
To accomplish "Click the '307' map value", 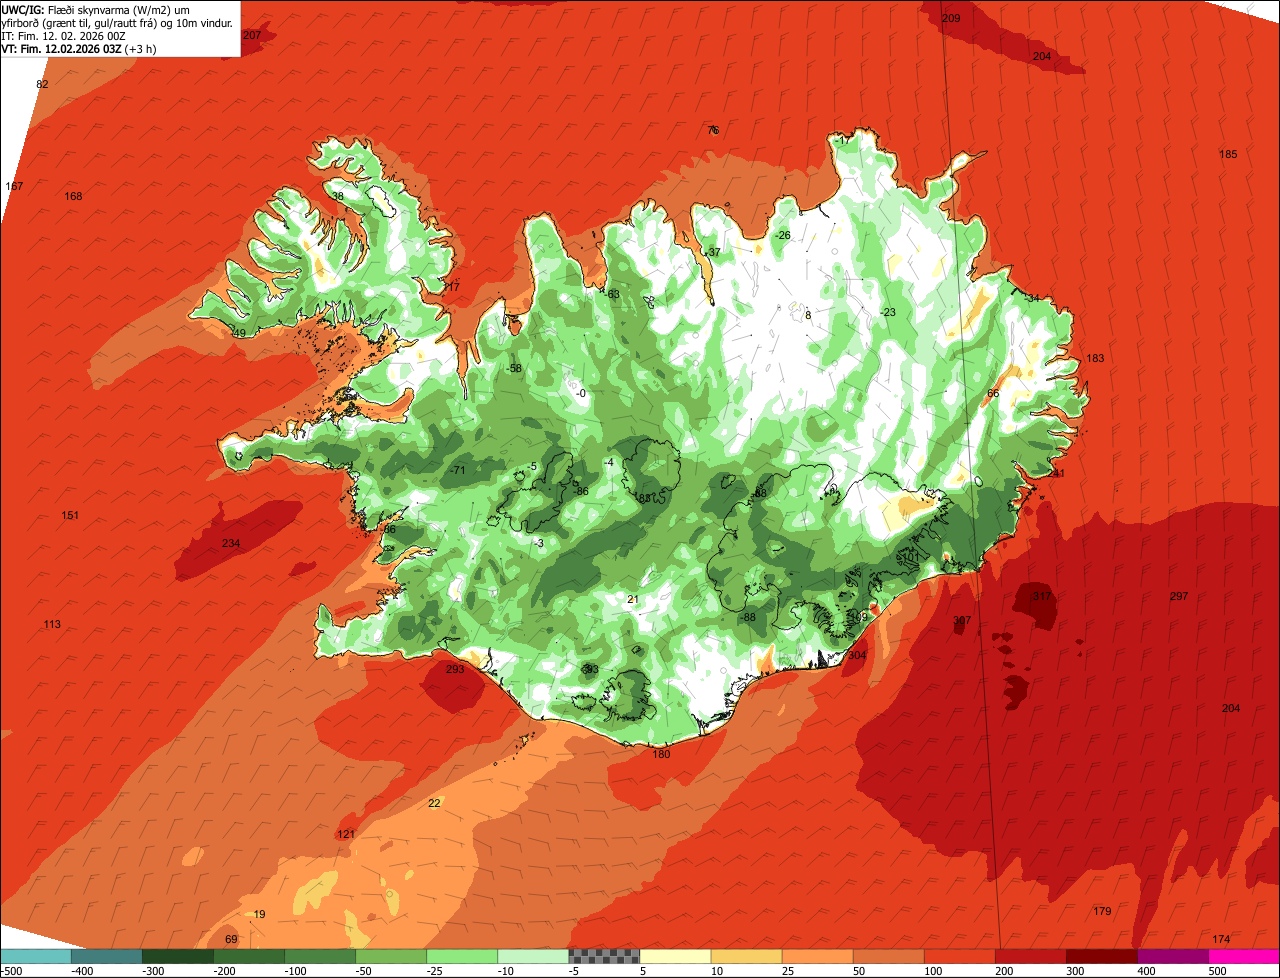I will tap(962, 621).
